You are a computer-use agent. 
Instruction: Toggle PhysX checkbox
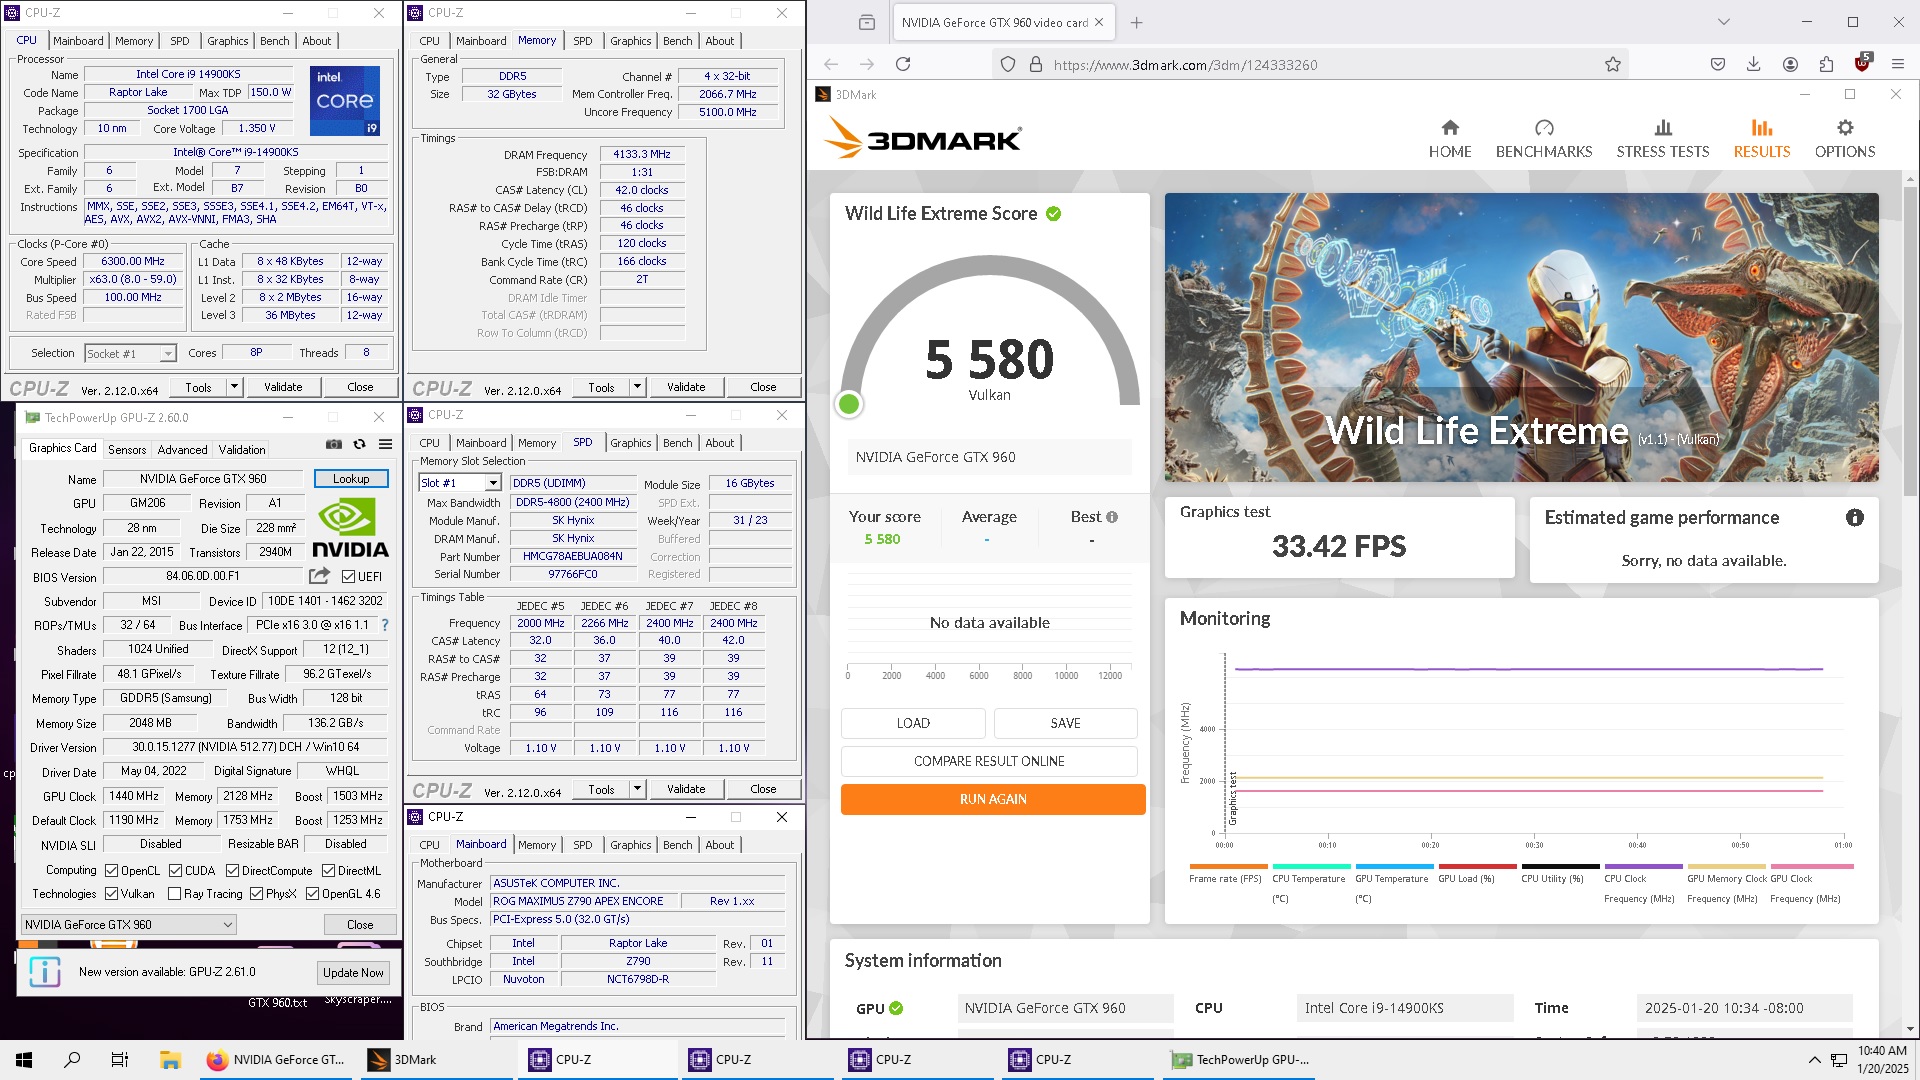tap(257, 894)
